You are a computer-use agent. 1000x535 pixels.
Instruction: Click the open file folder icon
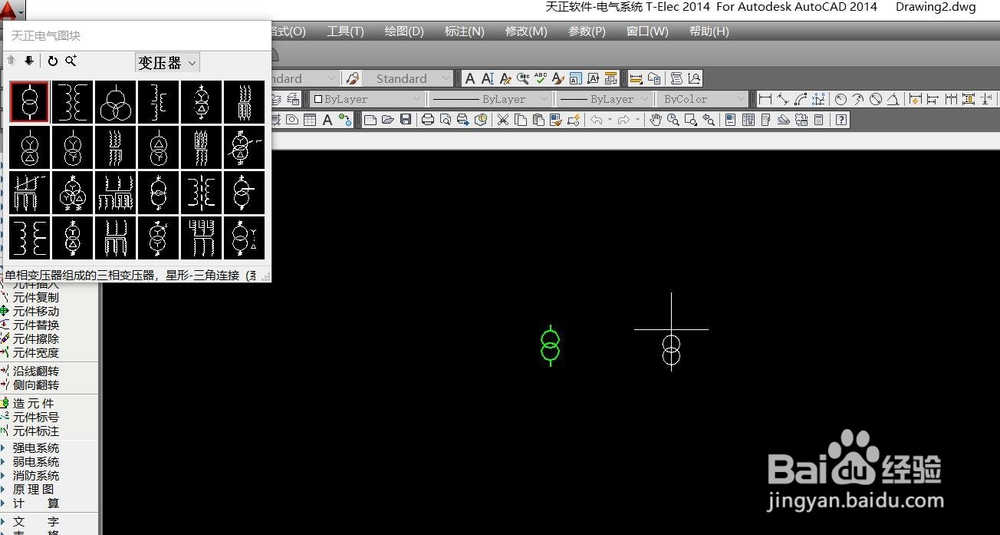(388, 119)
